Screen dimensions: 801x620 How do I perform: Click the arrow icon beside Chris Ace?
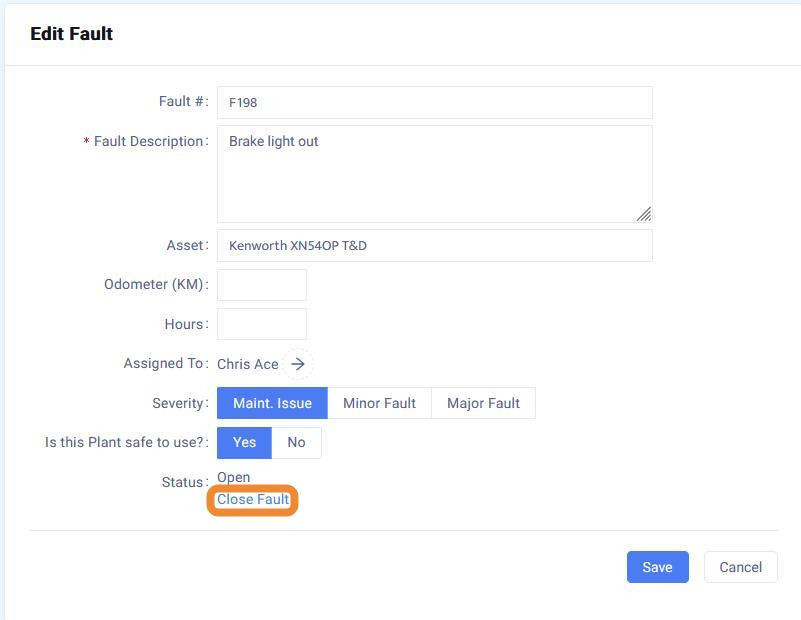click(297, 364)
